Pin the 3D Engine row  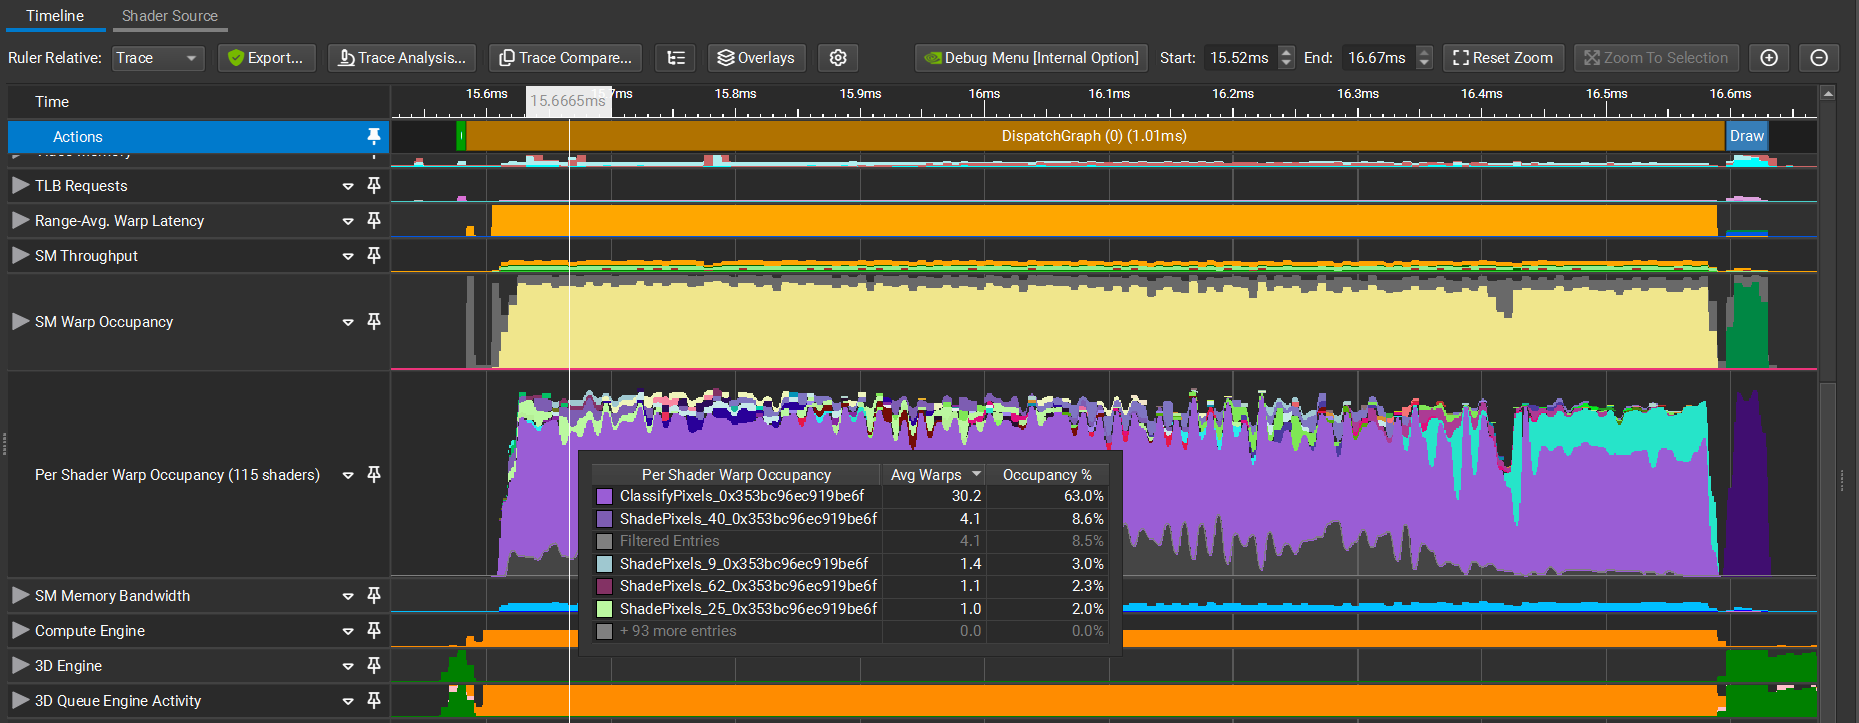(x=374, y=665)
